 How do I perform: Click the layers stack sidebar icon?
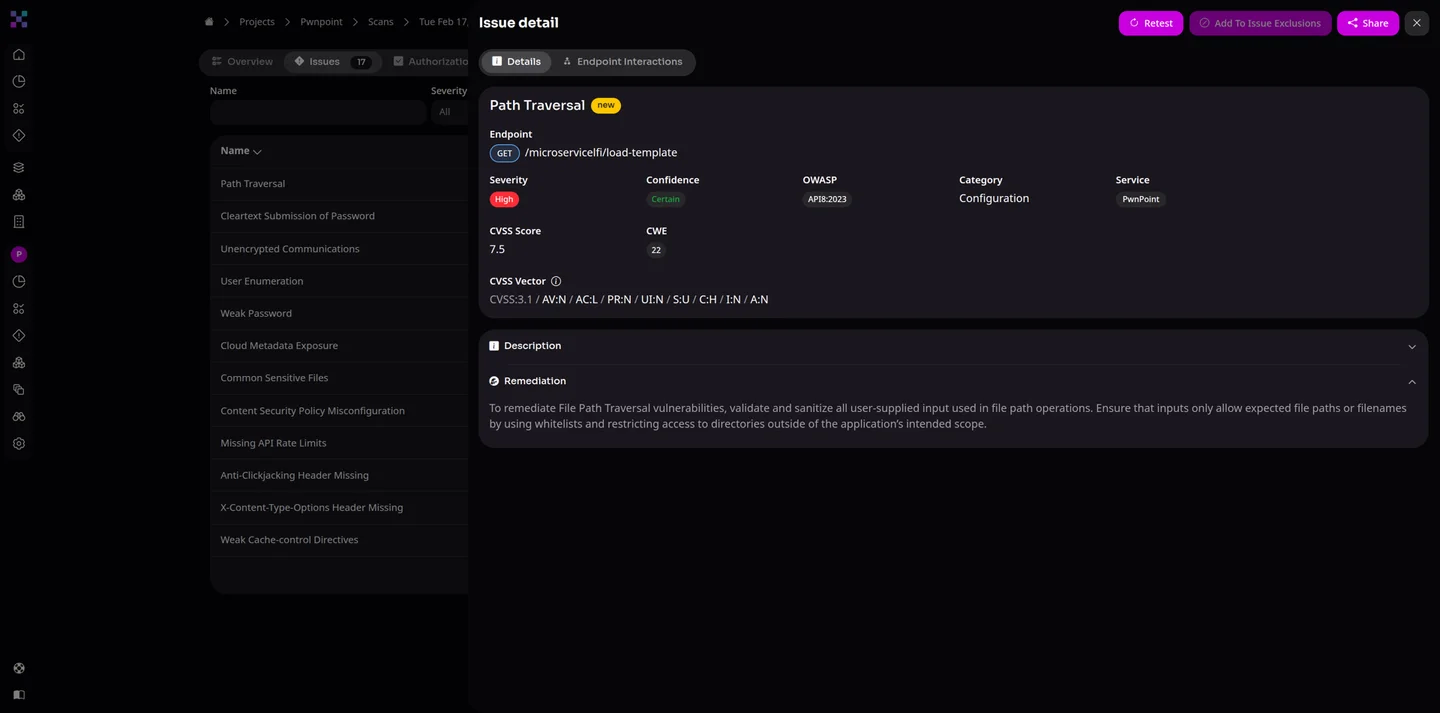(19, 168)
